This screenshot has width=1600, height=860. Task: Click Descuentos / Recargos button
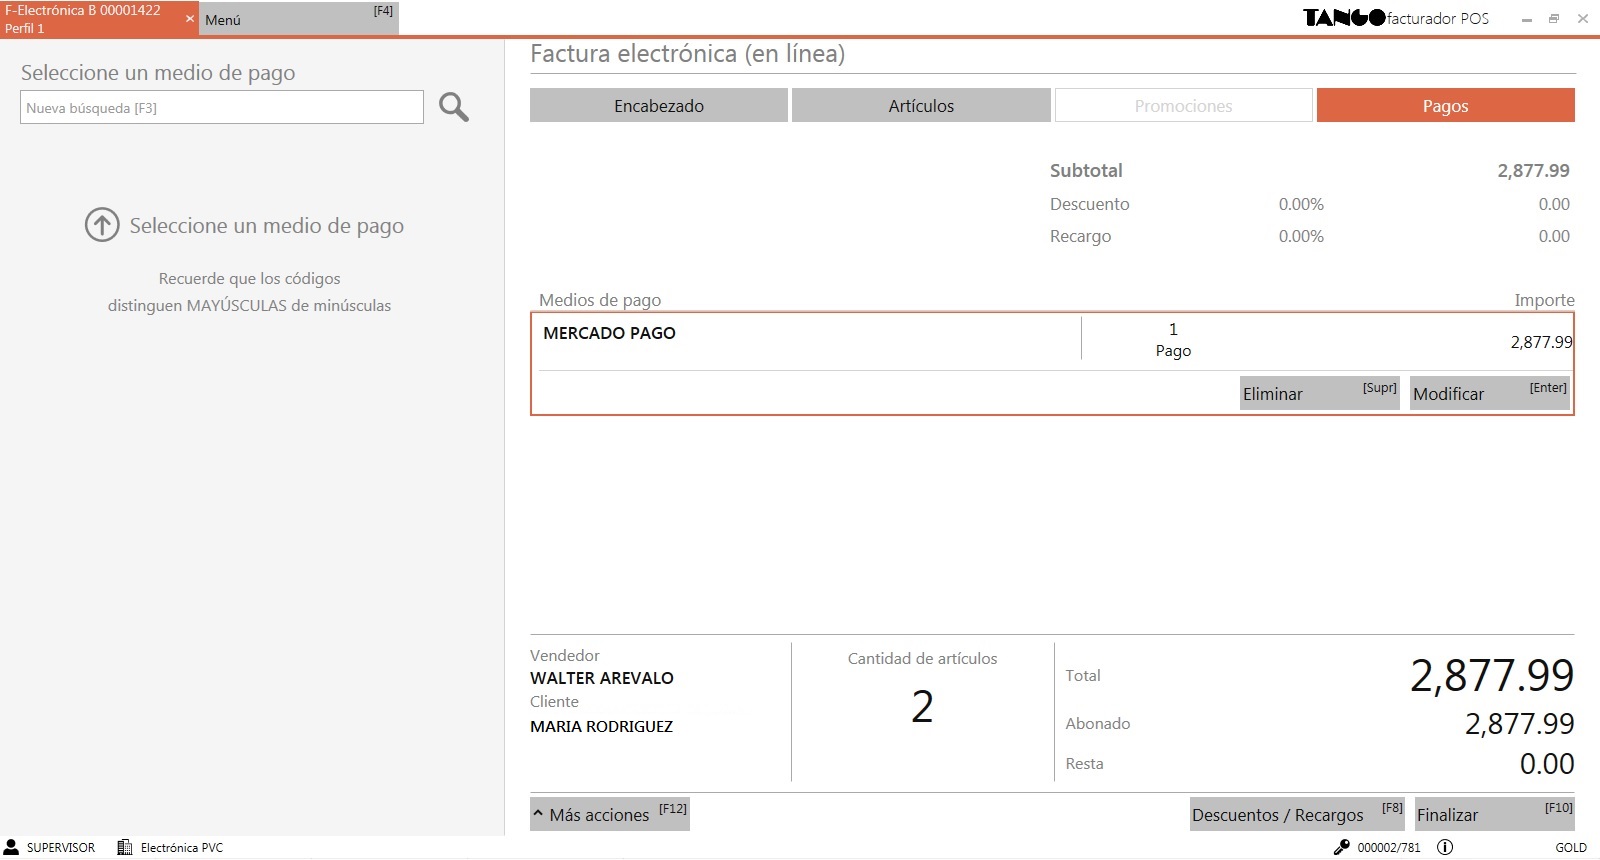pyautogui.click(x=1297, y=814)
